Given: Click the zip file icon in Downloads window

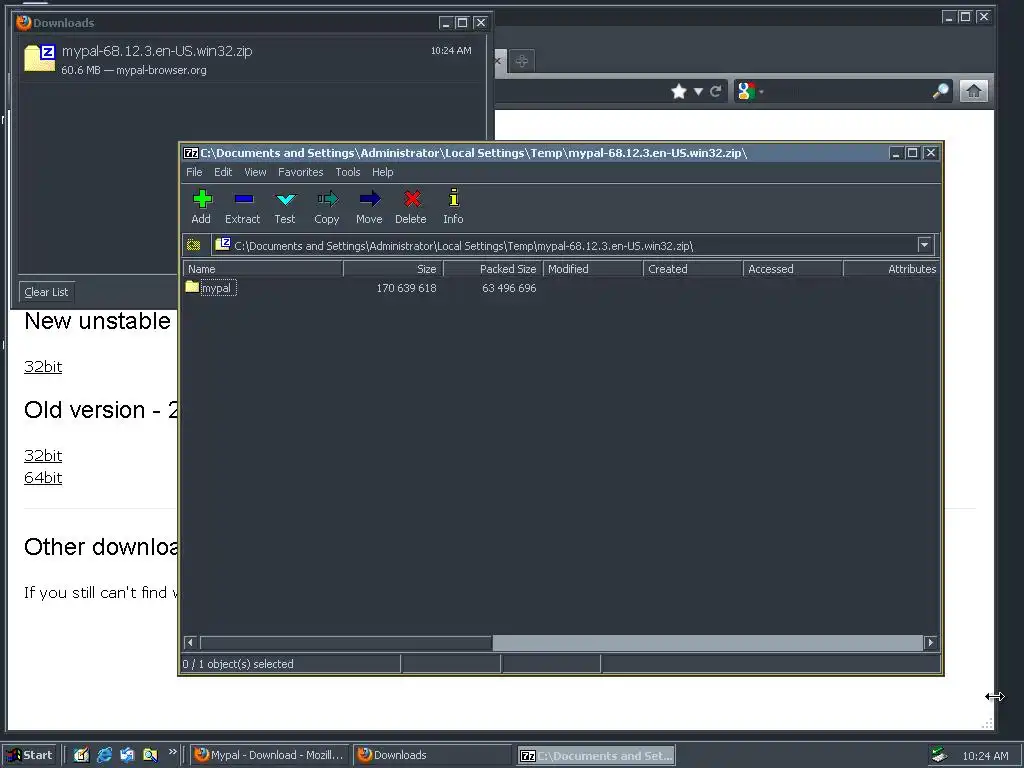Looking at the screenshot, I should tap(40, 58).
